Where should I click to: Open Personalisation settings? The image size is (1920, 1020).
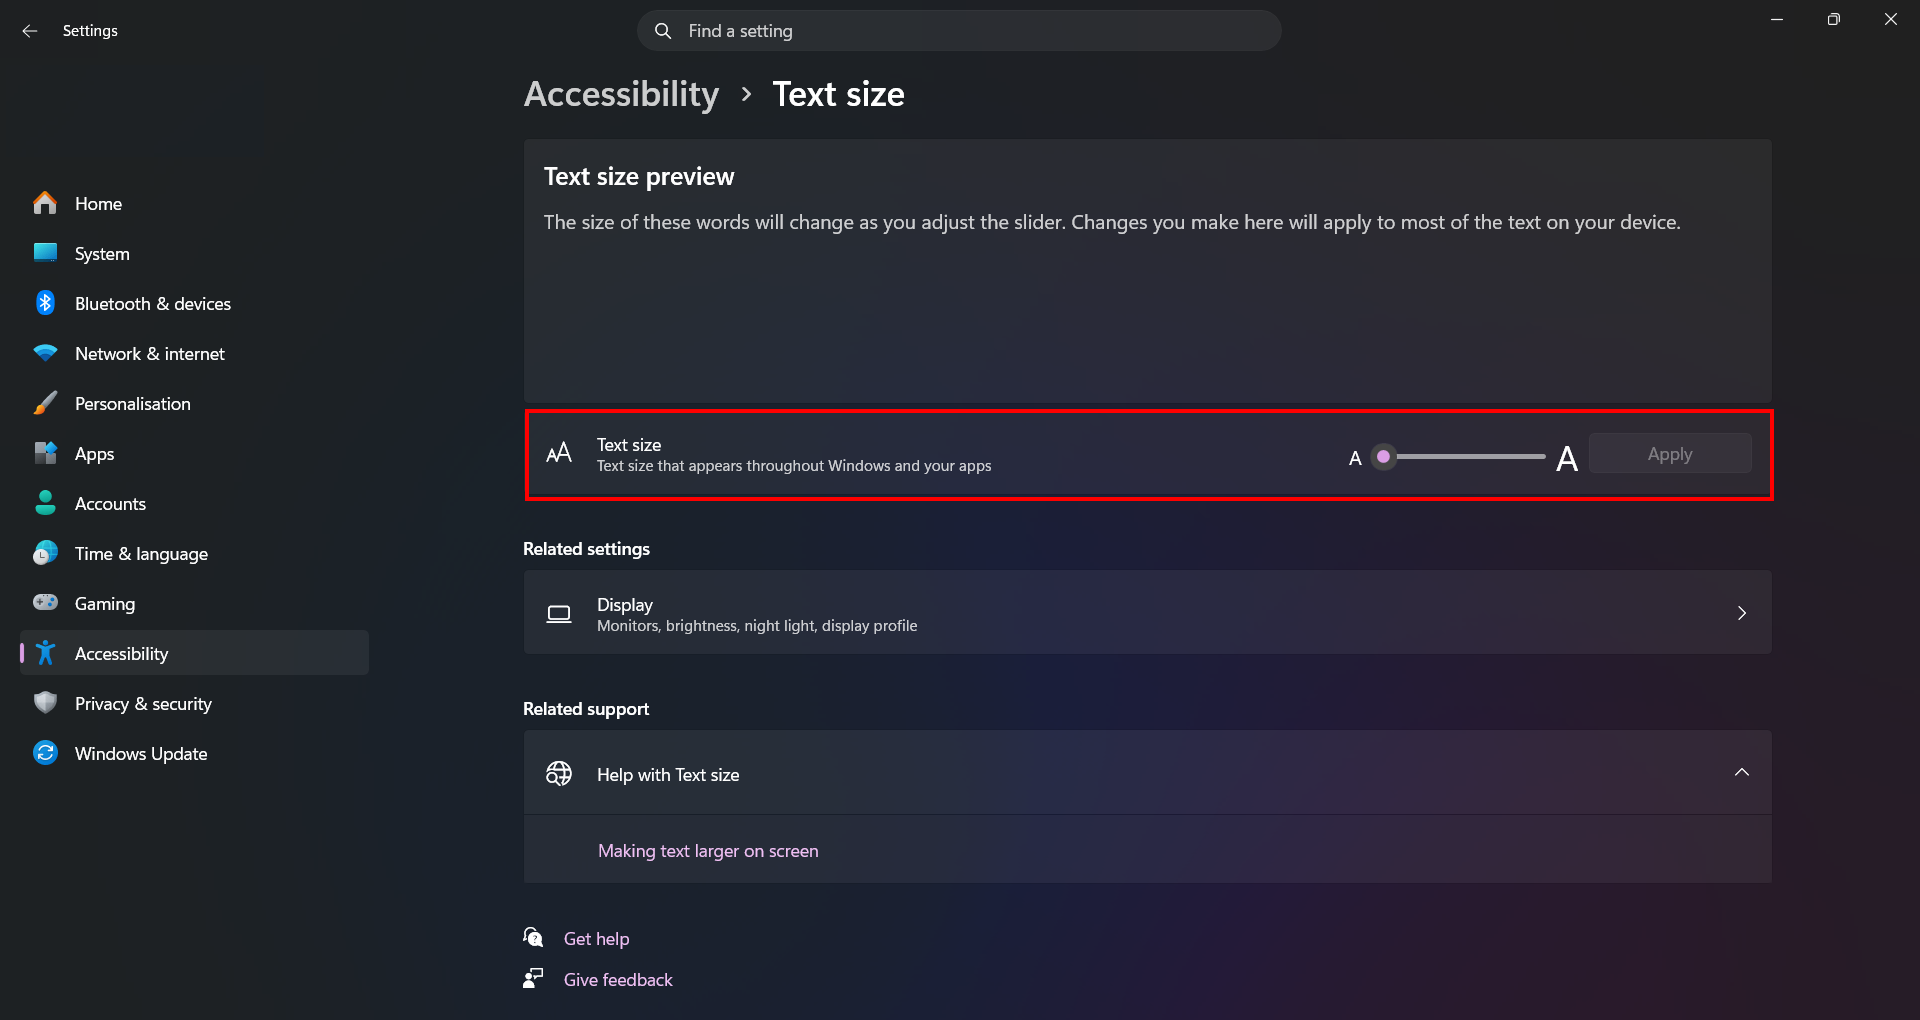tap(194, 403)
